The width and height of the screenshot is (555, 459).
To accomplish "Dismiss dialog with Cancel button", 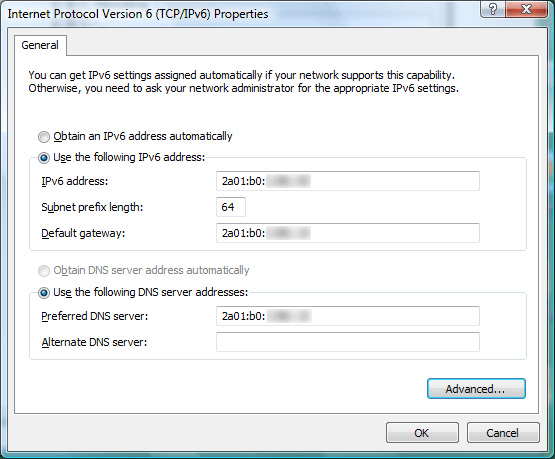I will coord(503,432).
